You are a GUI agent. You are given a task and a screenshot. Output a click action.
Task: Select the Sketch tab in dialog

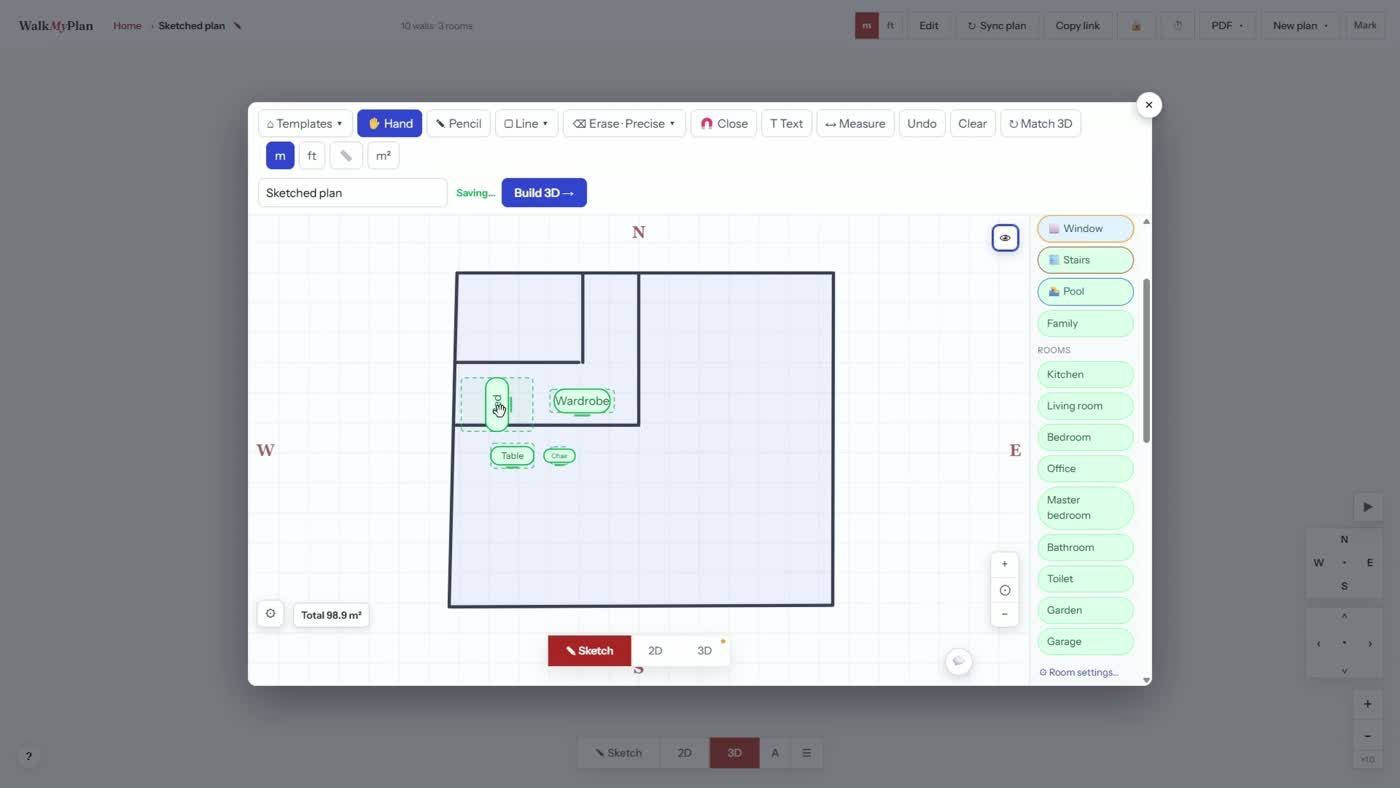pos(589,651)
